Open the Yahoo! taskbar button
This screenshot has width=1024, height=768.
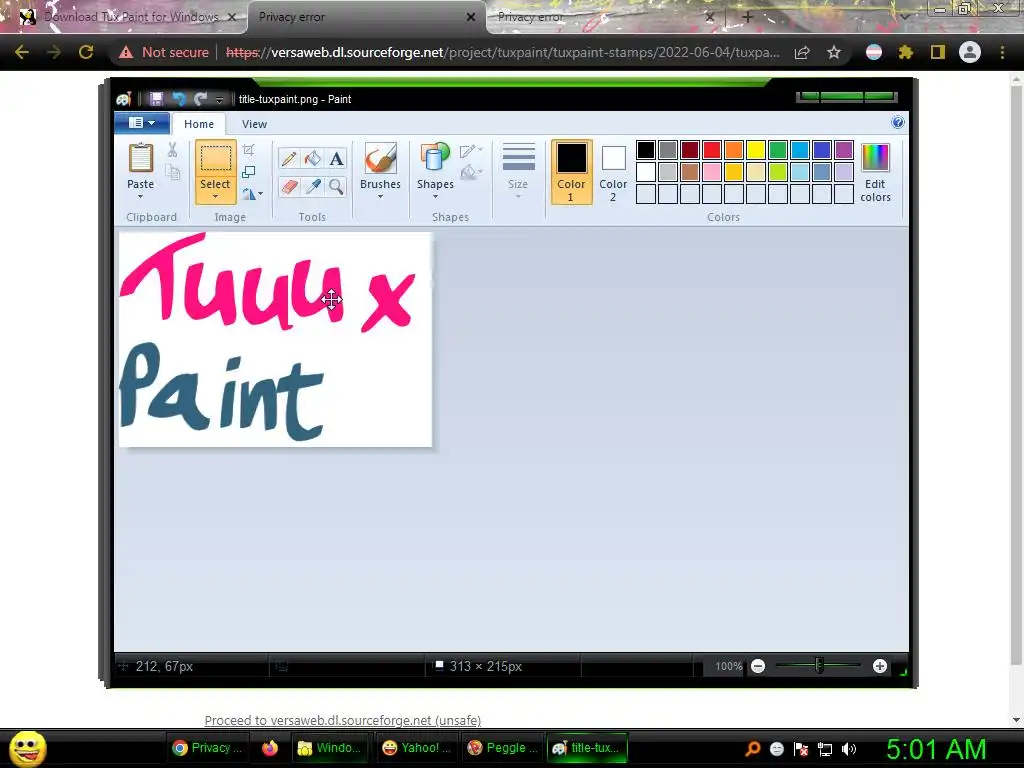pos(416,748)
